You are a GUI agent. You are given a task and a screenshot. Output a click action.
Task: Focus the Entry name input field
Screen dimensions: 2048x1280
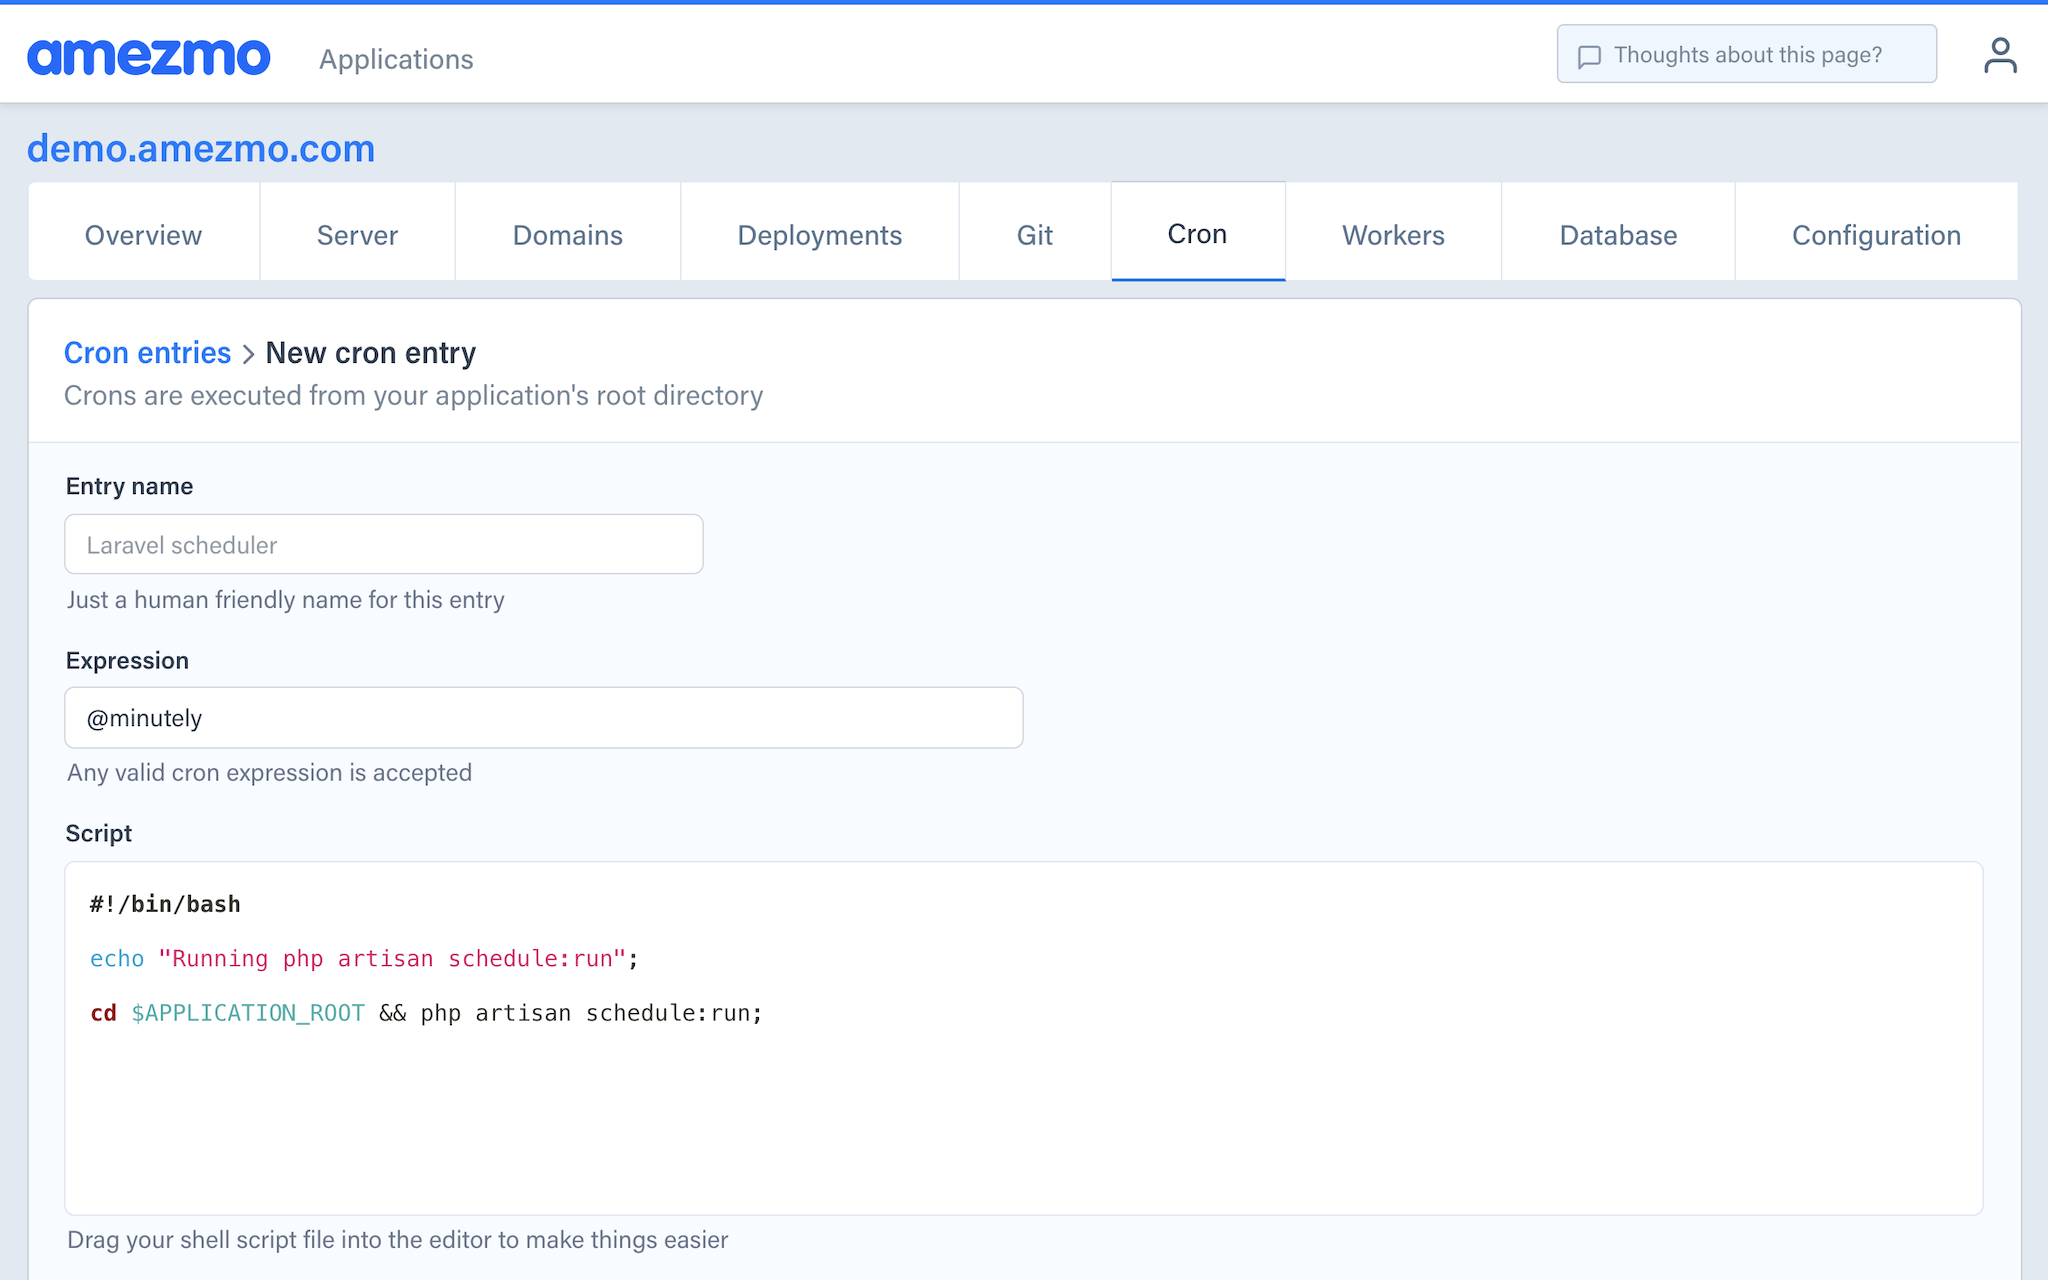tap(383, 544)
